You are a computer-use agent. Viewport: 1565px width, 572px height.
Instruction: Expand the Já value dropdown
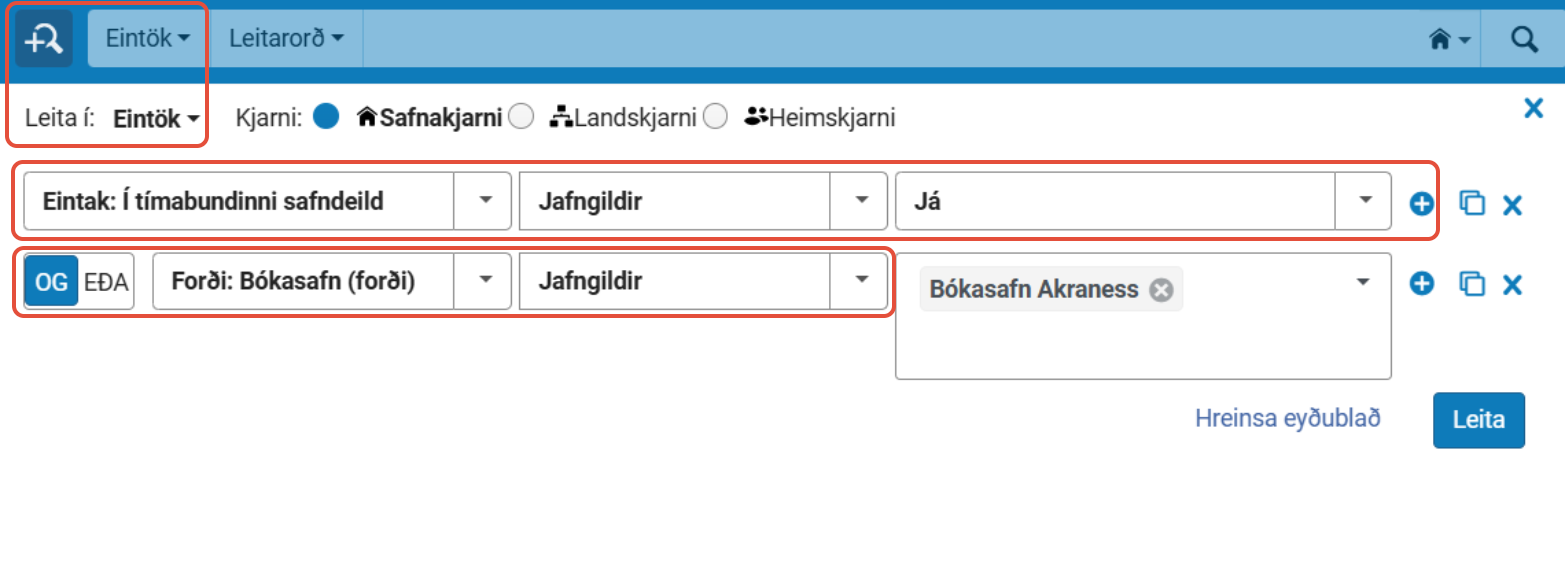point(1364,200)
